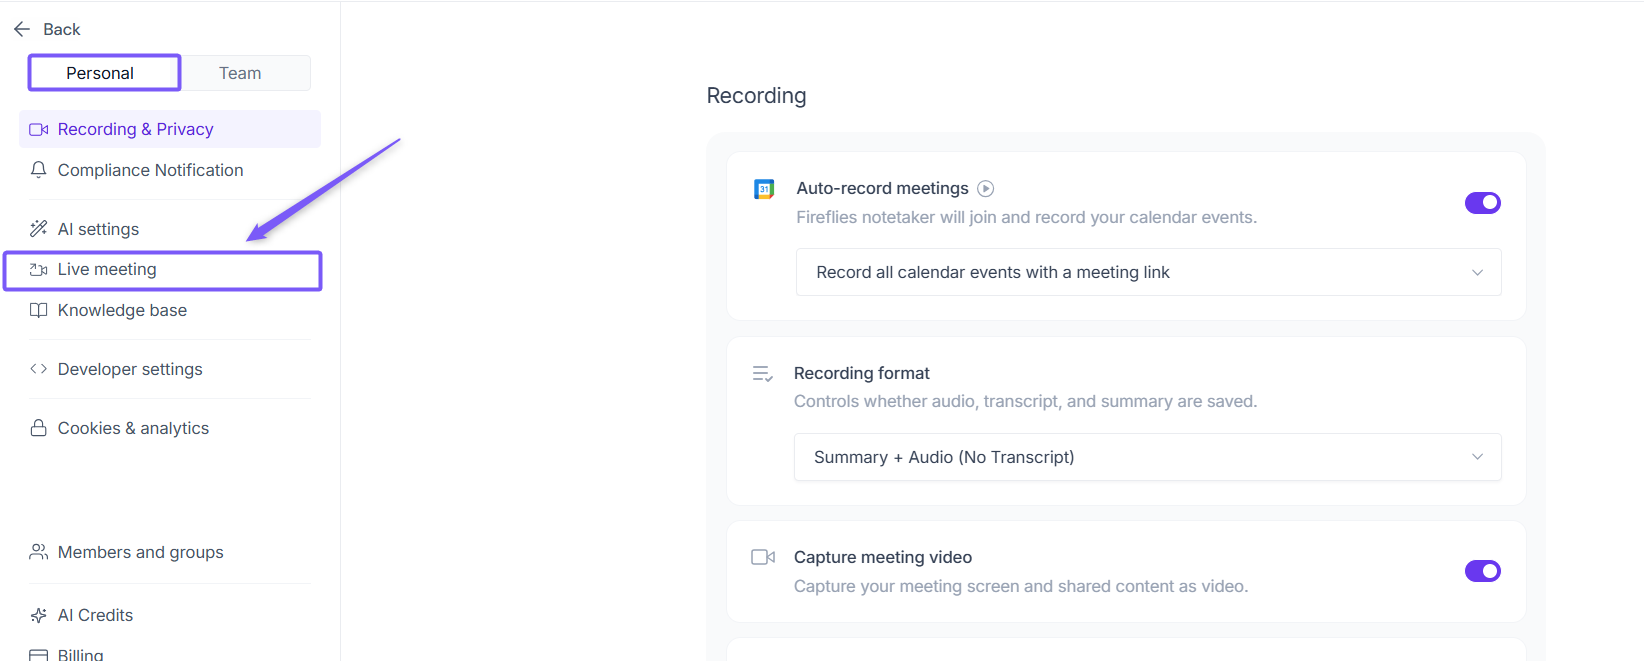Click the Google Calendar icon in Auto-record
This screenshot has width=1644, height=661.
tap(764, 189)
